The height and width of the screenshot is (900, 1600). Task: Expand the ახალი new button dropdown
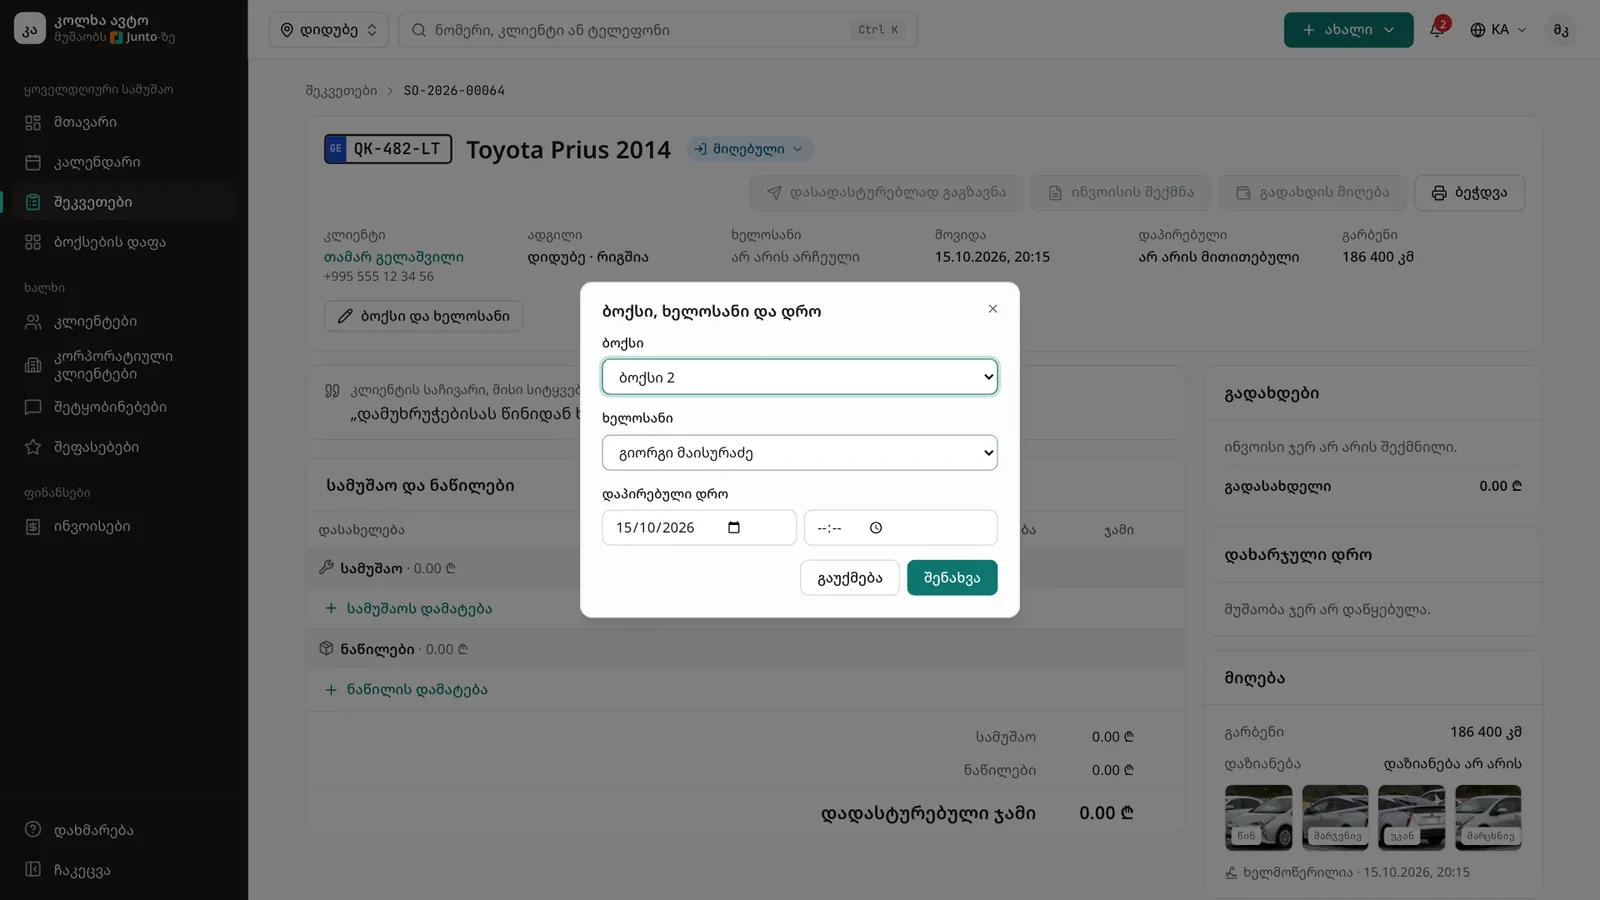(1348, 30)
